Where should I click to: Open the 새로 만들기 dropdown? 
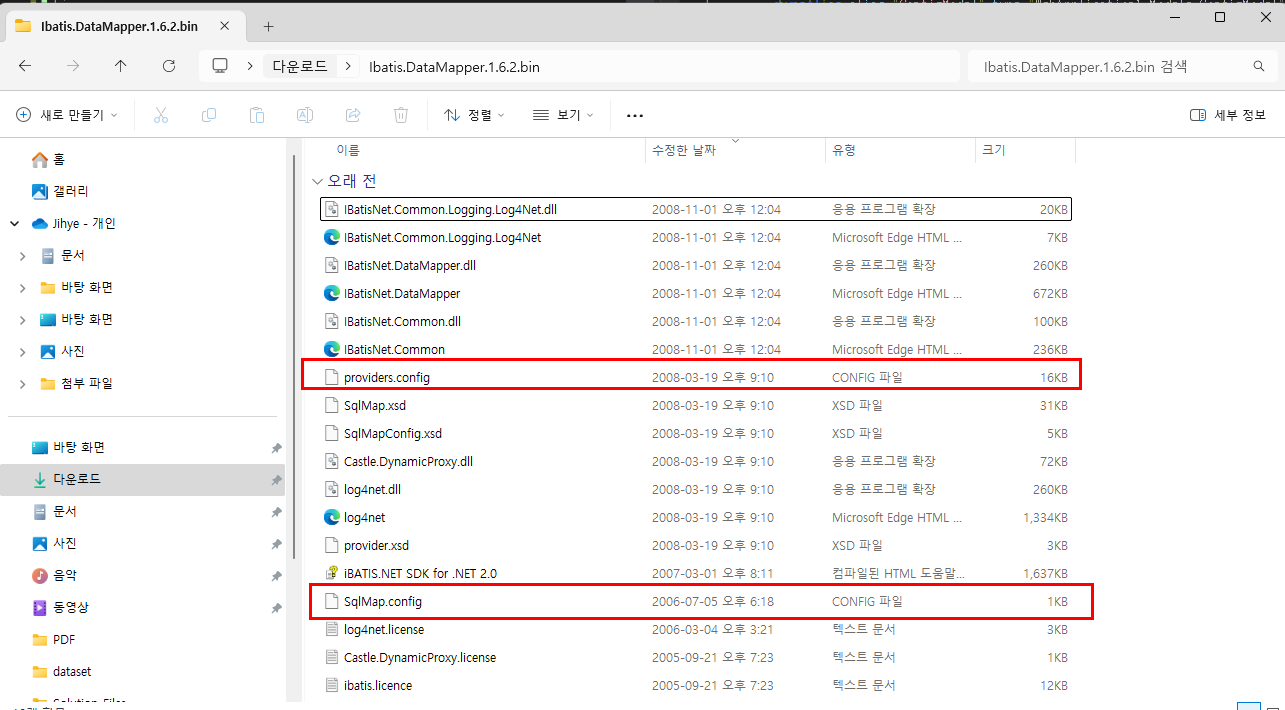pos(67,115)
